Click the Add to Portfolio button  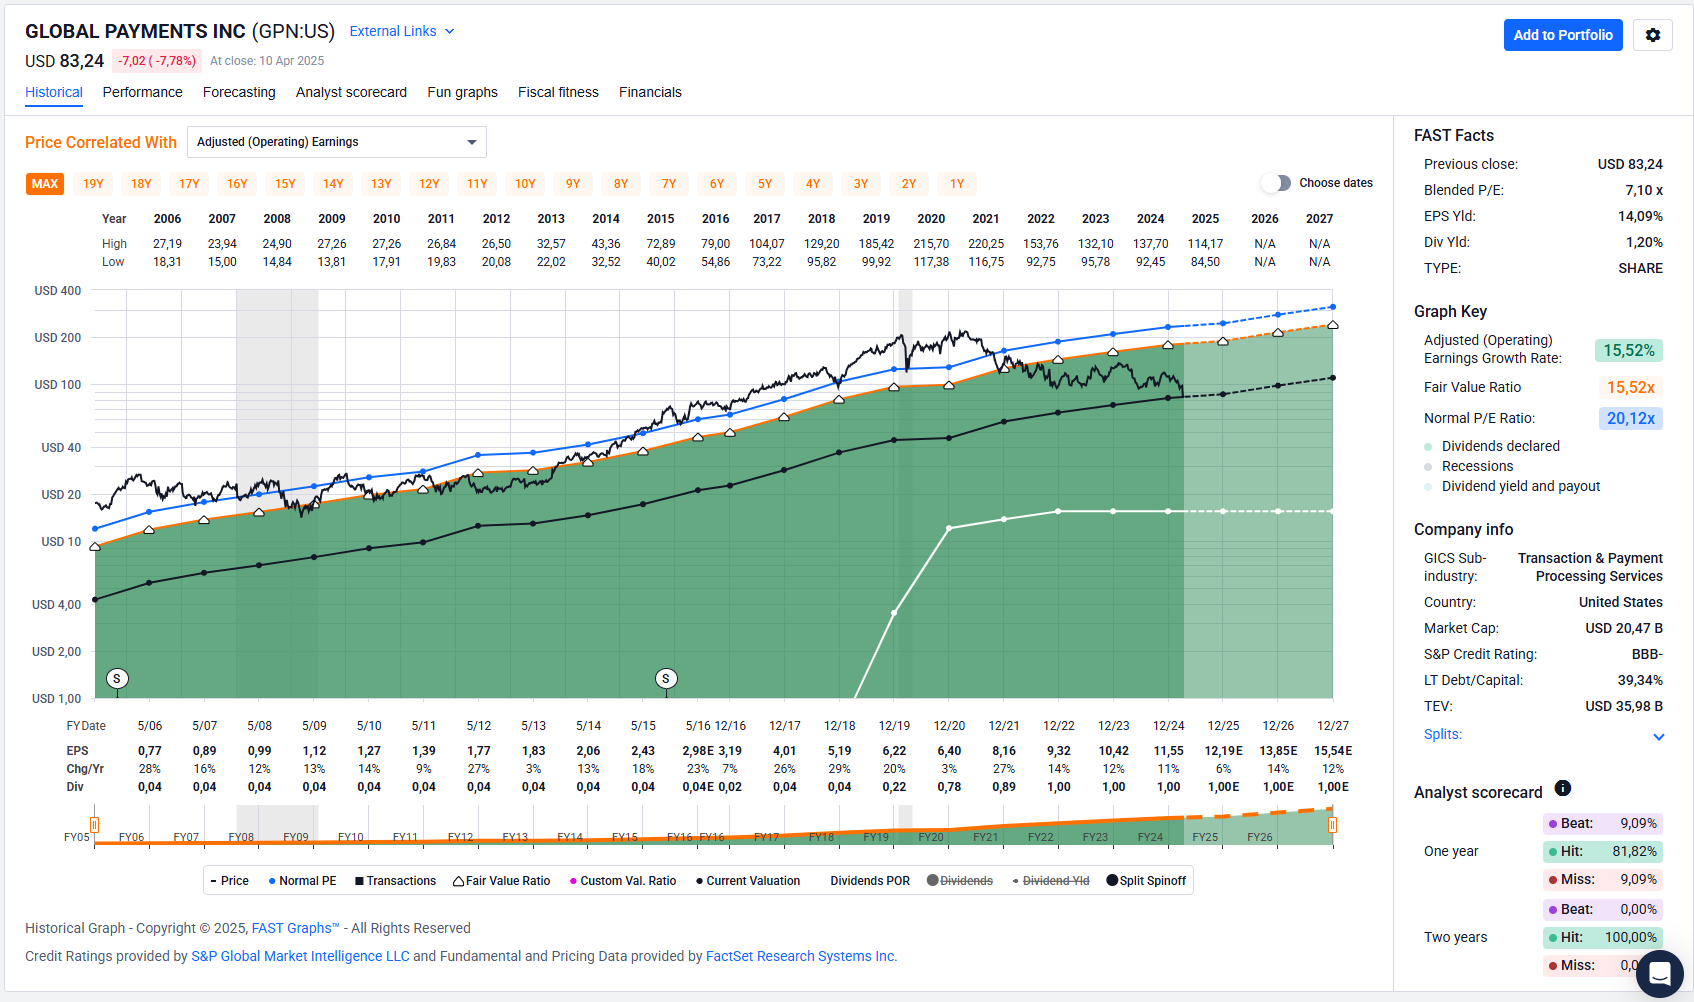[1562, 35]
